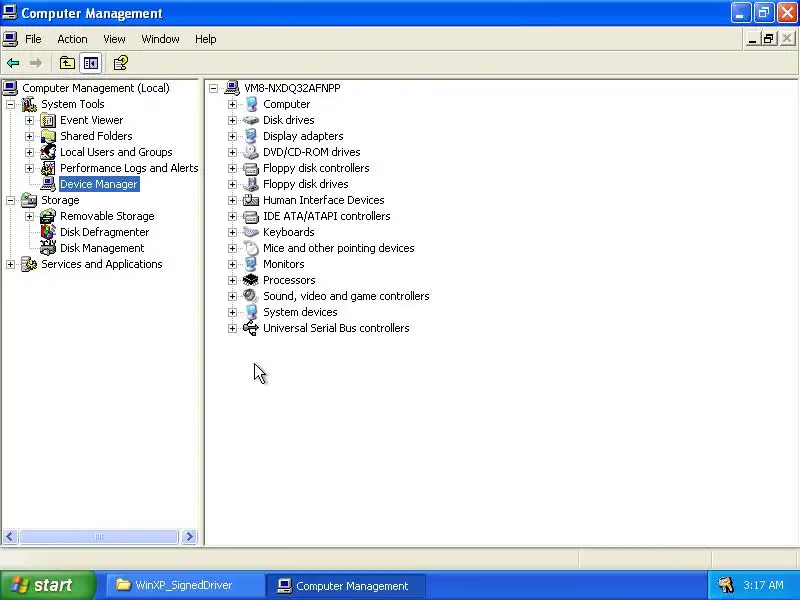
Task: Click the DVD/CD-ROM drives disc icon
Action: (251, 152)
